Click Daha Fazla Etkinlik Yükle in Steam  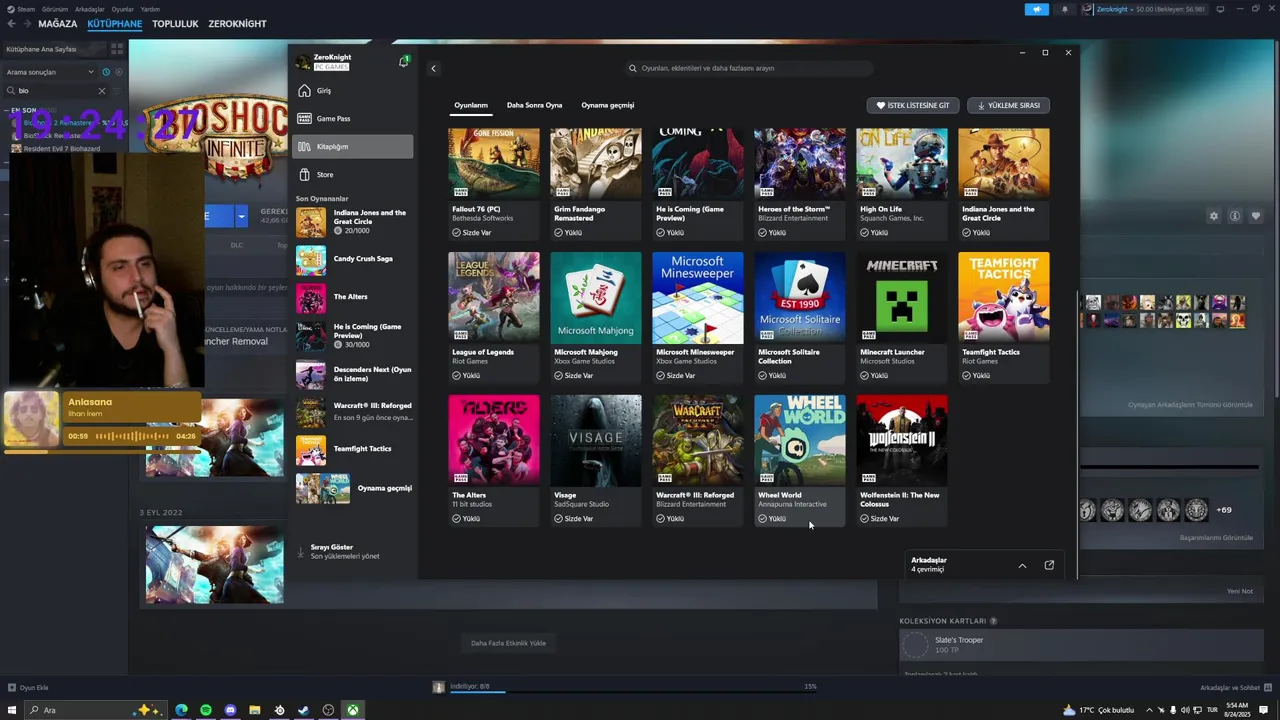[x=508, y=643]
